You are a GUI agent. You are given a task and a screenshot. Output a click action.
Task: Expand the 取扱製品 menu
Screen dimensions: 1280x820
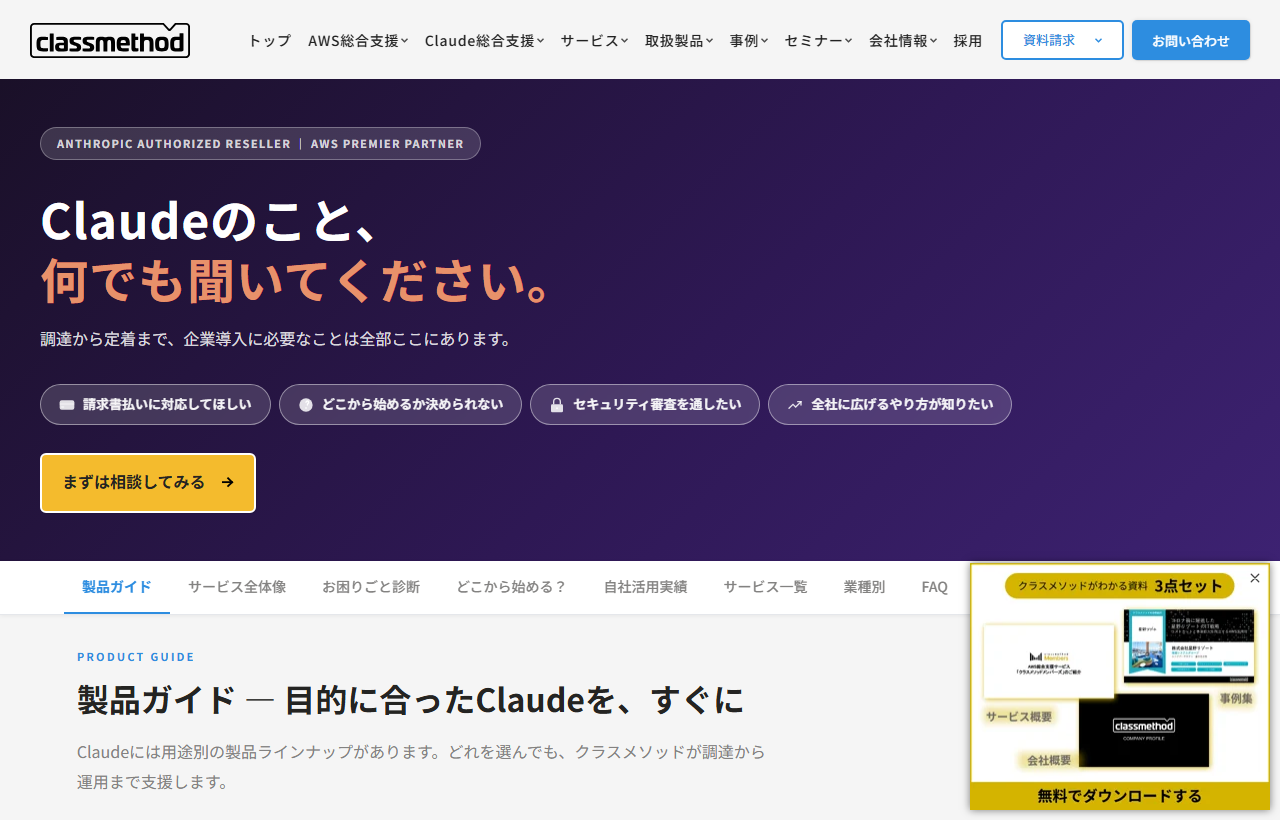point(679,41)
